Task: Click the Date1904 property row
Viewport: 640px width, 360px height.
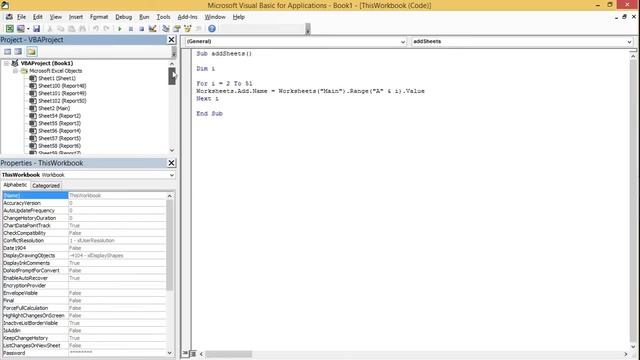Action: click(84, 248)
